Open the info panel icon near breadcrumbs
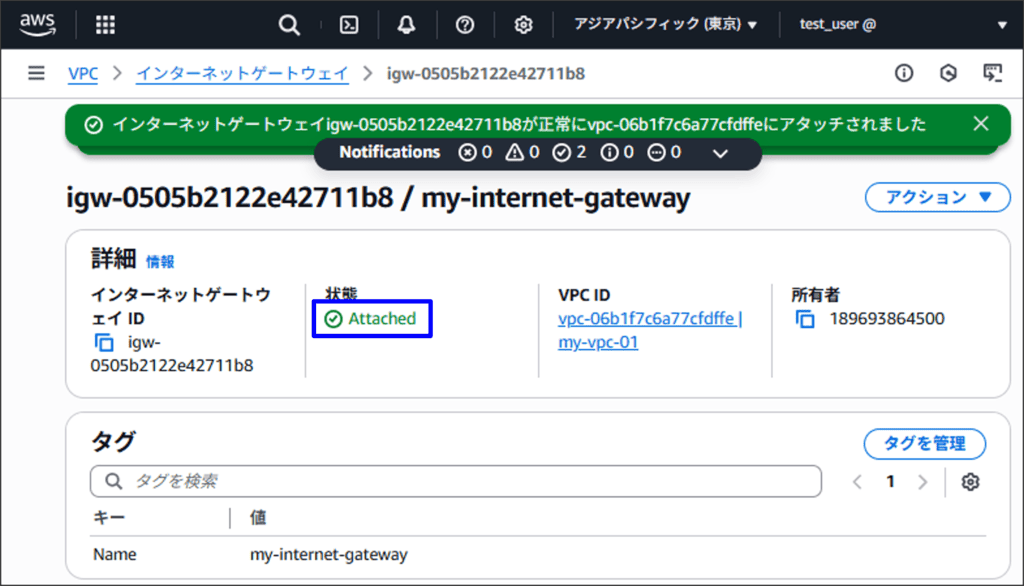Image resolution: width=1024 pixels, height=586 pixels. 904,73
